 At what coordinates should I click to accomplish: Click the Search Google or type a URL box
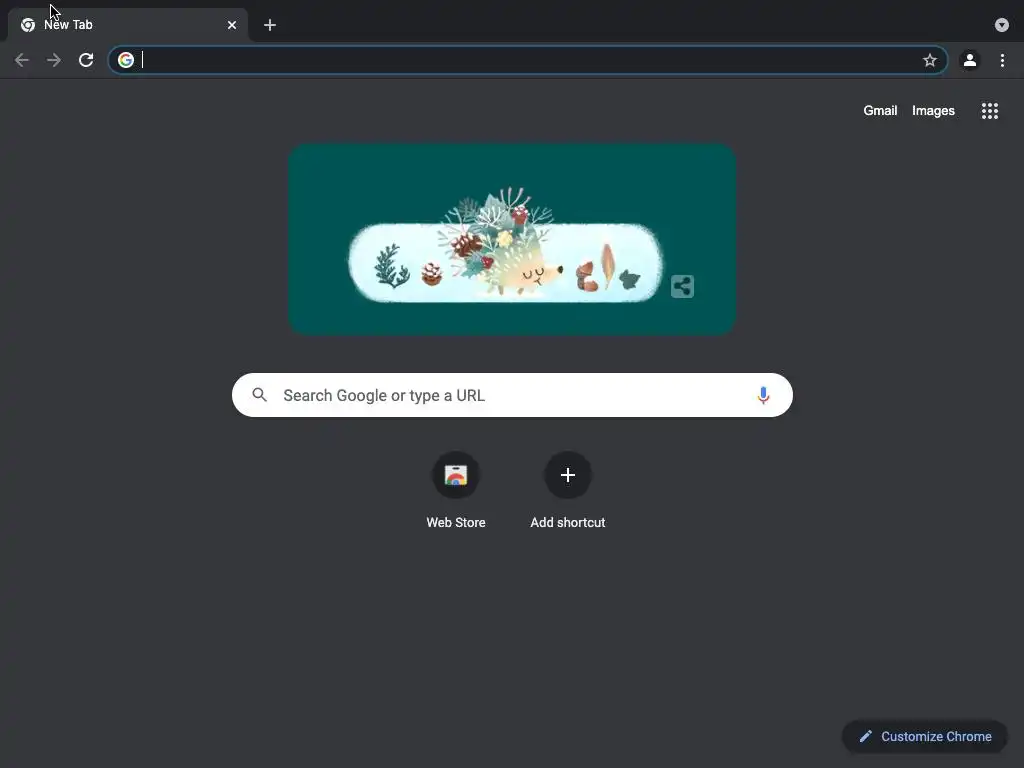(x=512, y=395)
